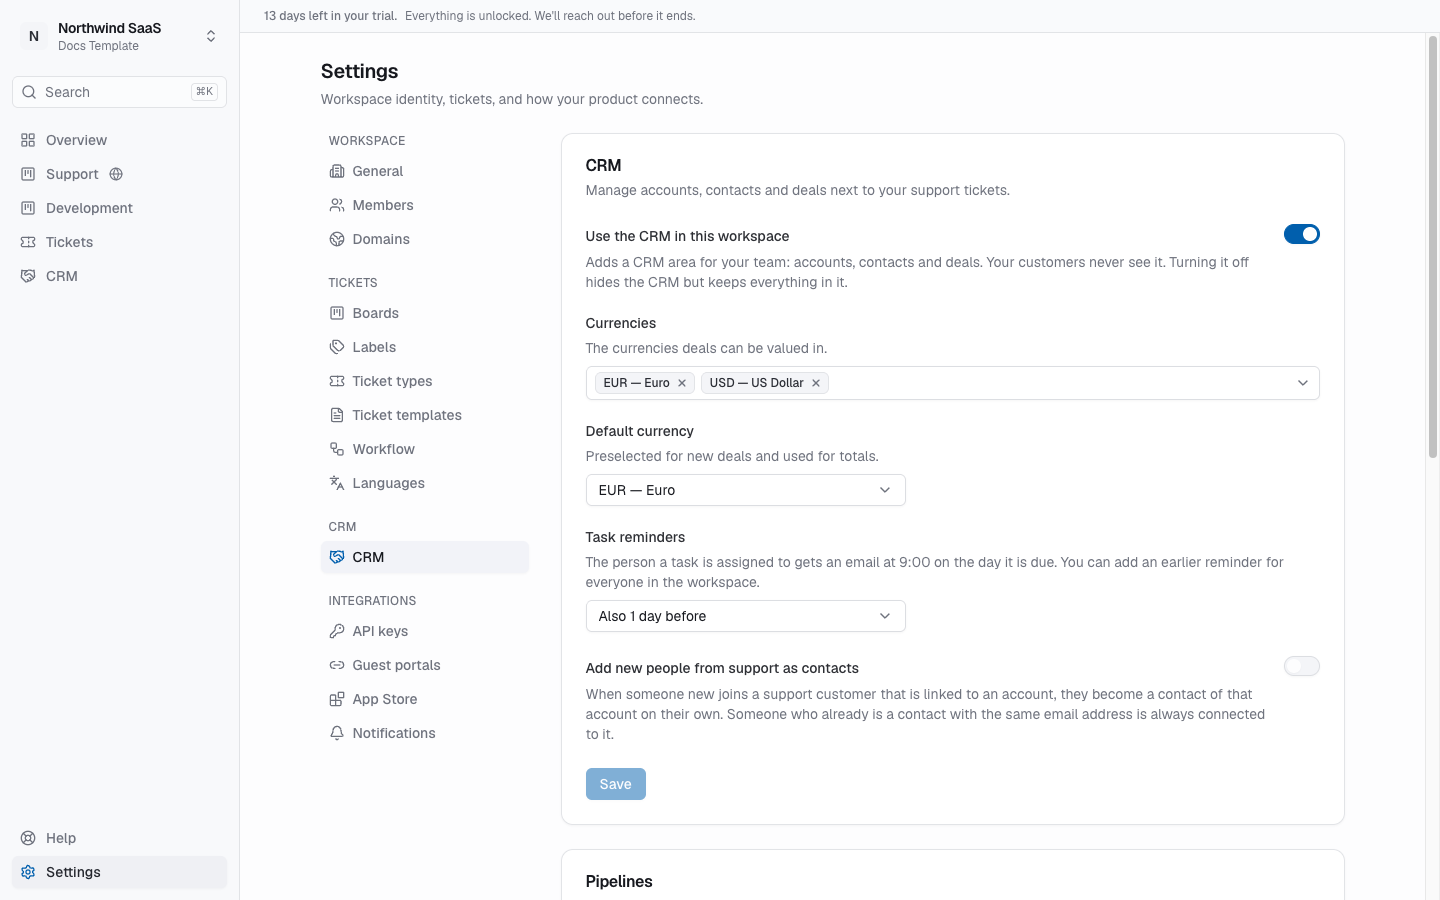This screenshot has width=1440, height=900.
Task: Select the active CRM settings item
Action: tap(425, 557)
